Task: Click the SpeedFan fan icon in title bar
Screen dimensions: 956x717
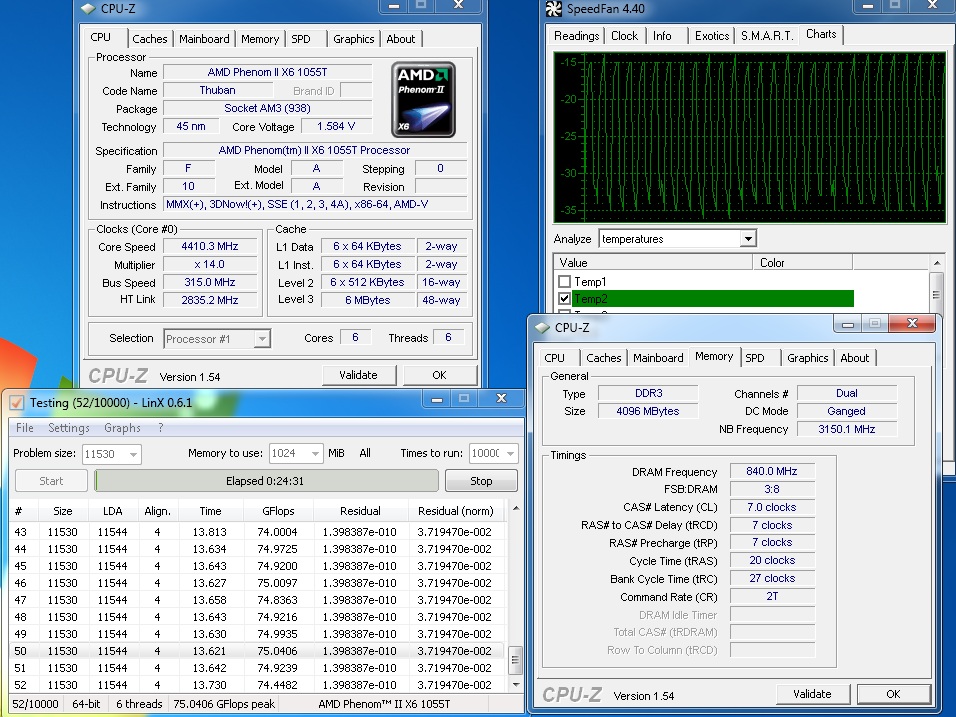Action: pos(553,9)
